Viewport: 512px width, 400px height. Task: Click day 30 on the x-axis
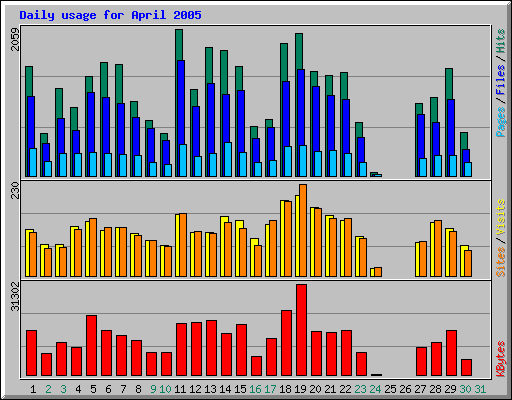pyautogui.click(x=465, y=389)
